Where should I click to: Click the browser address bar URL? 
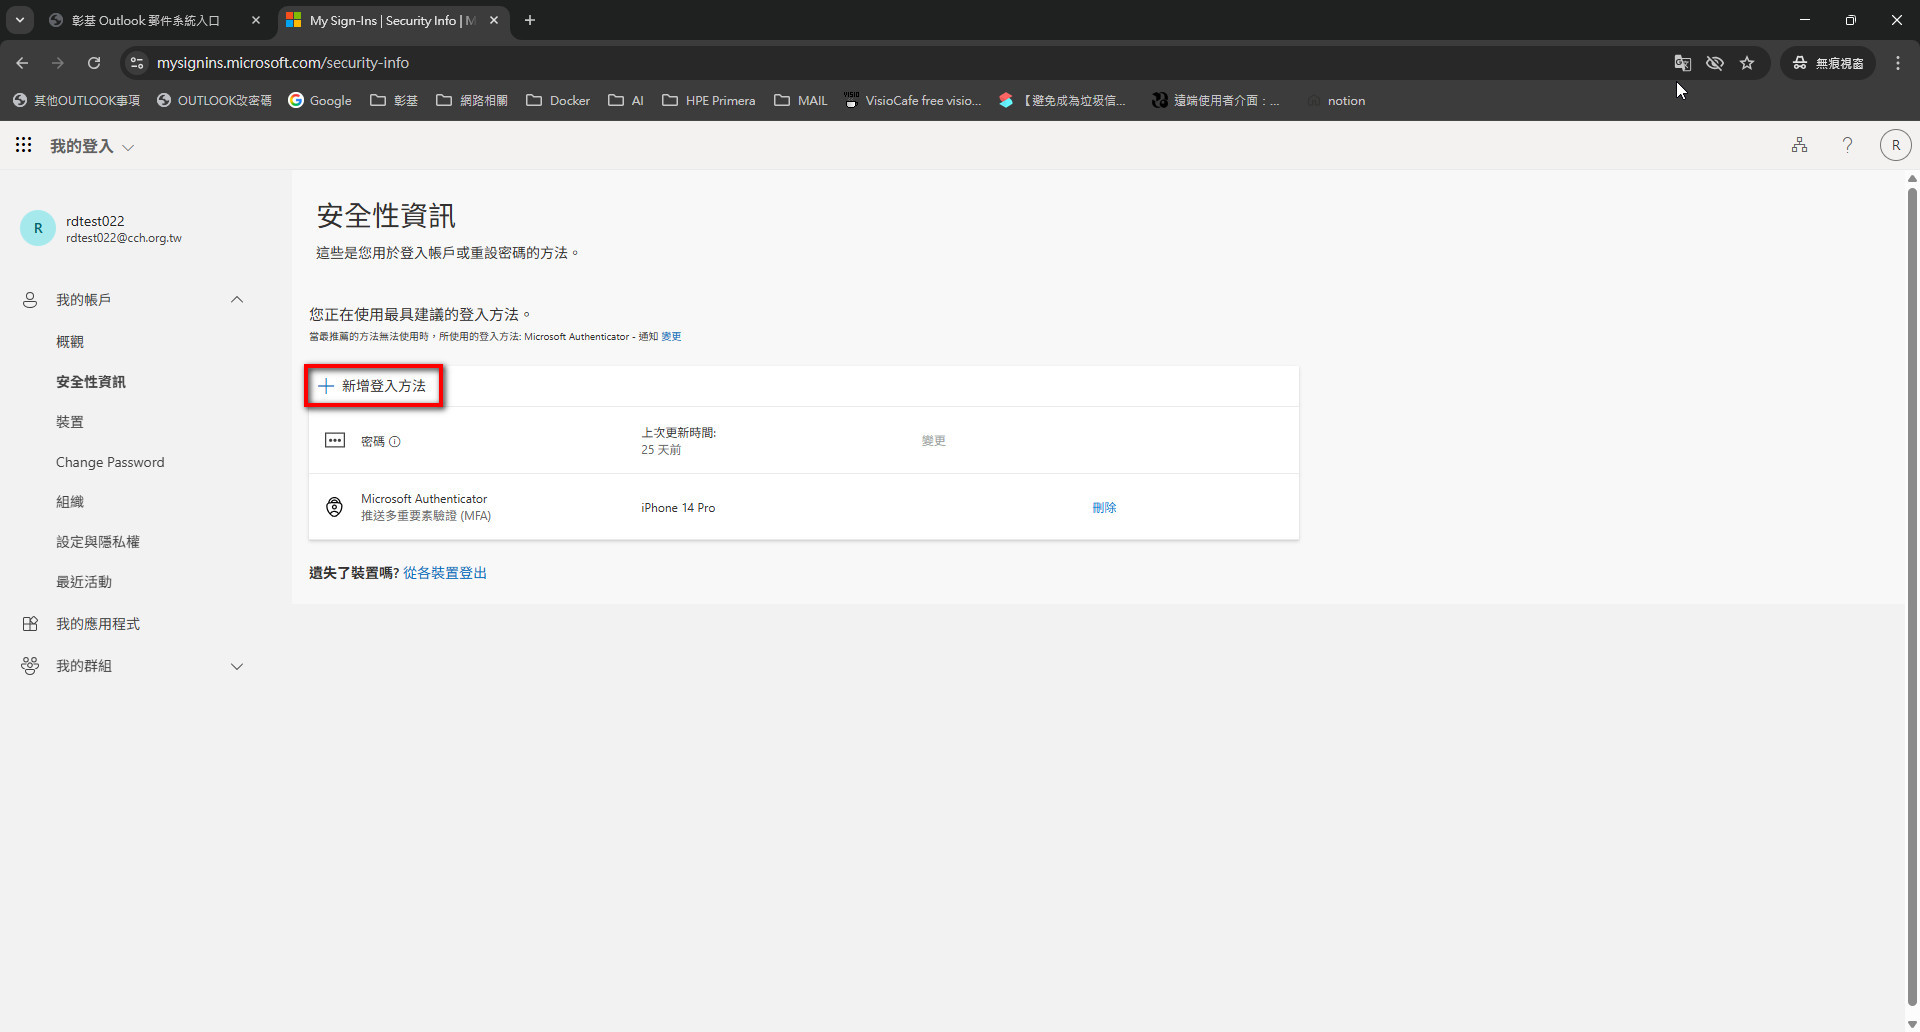283,63
